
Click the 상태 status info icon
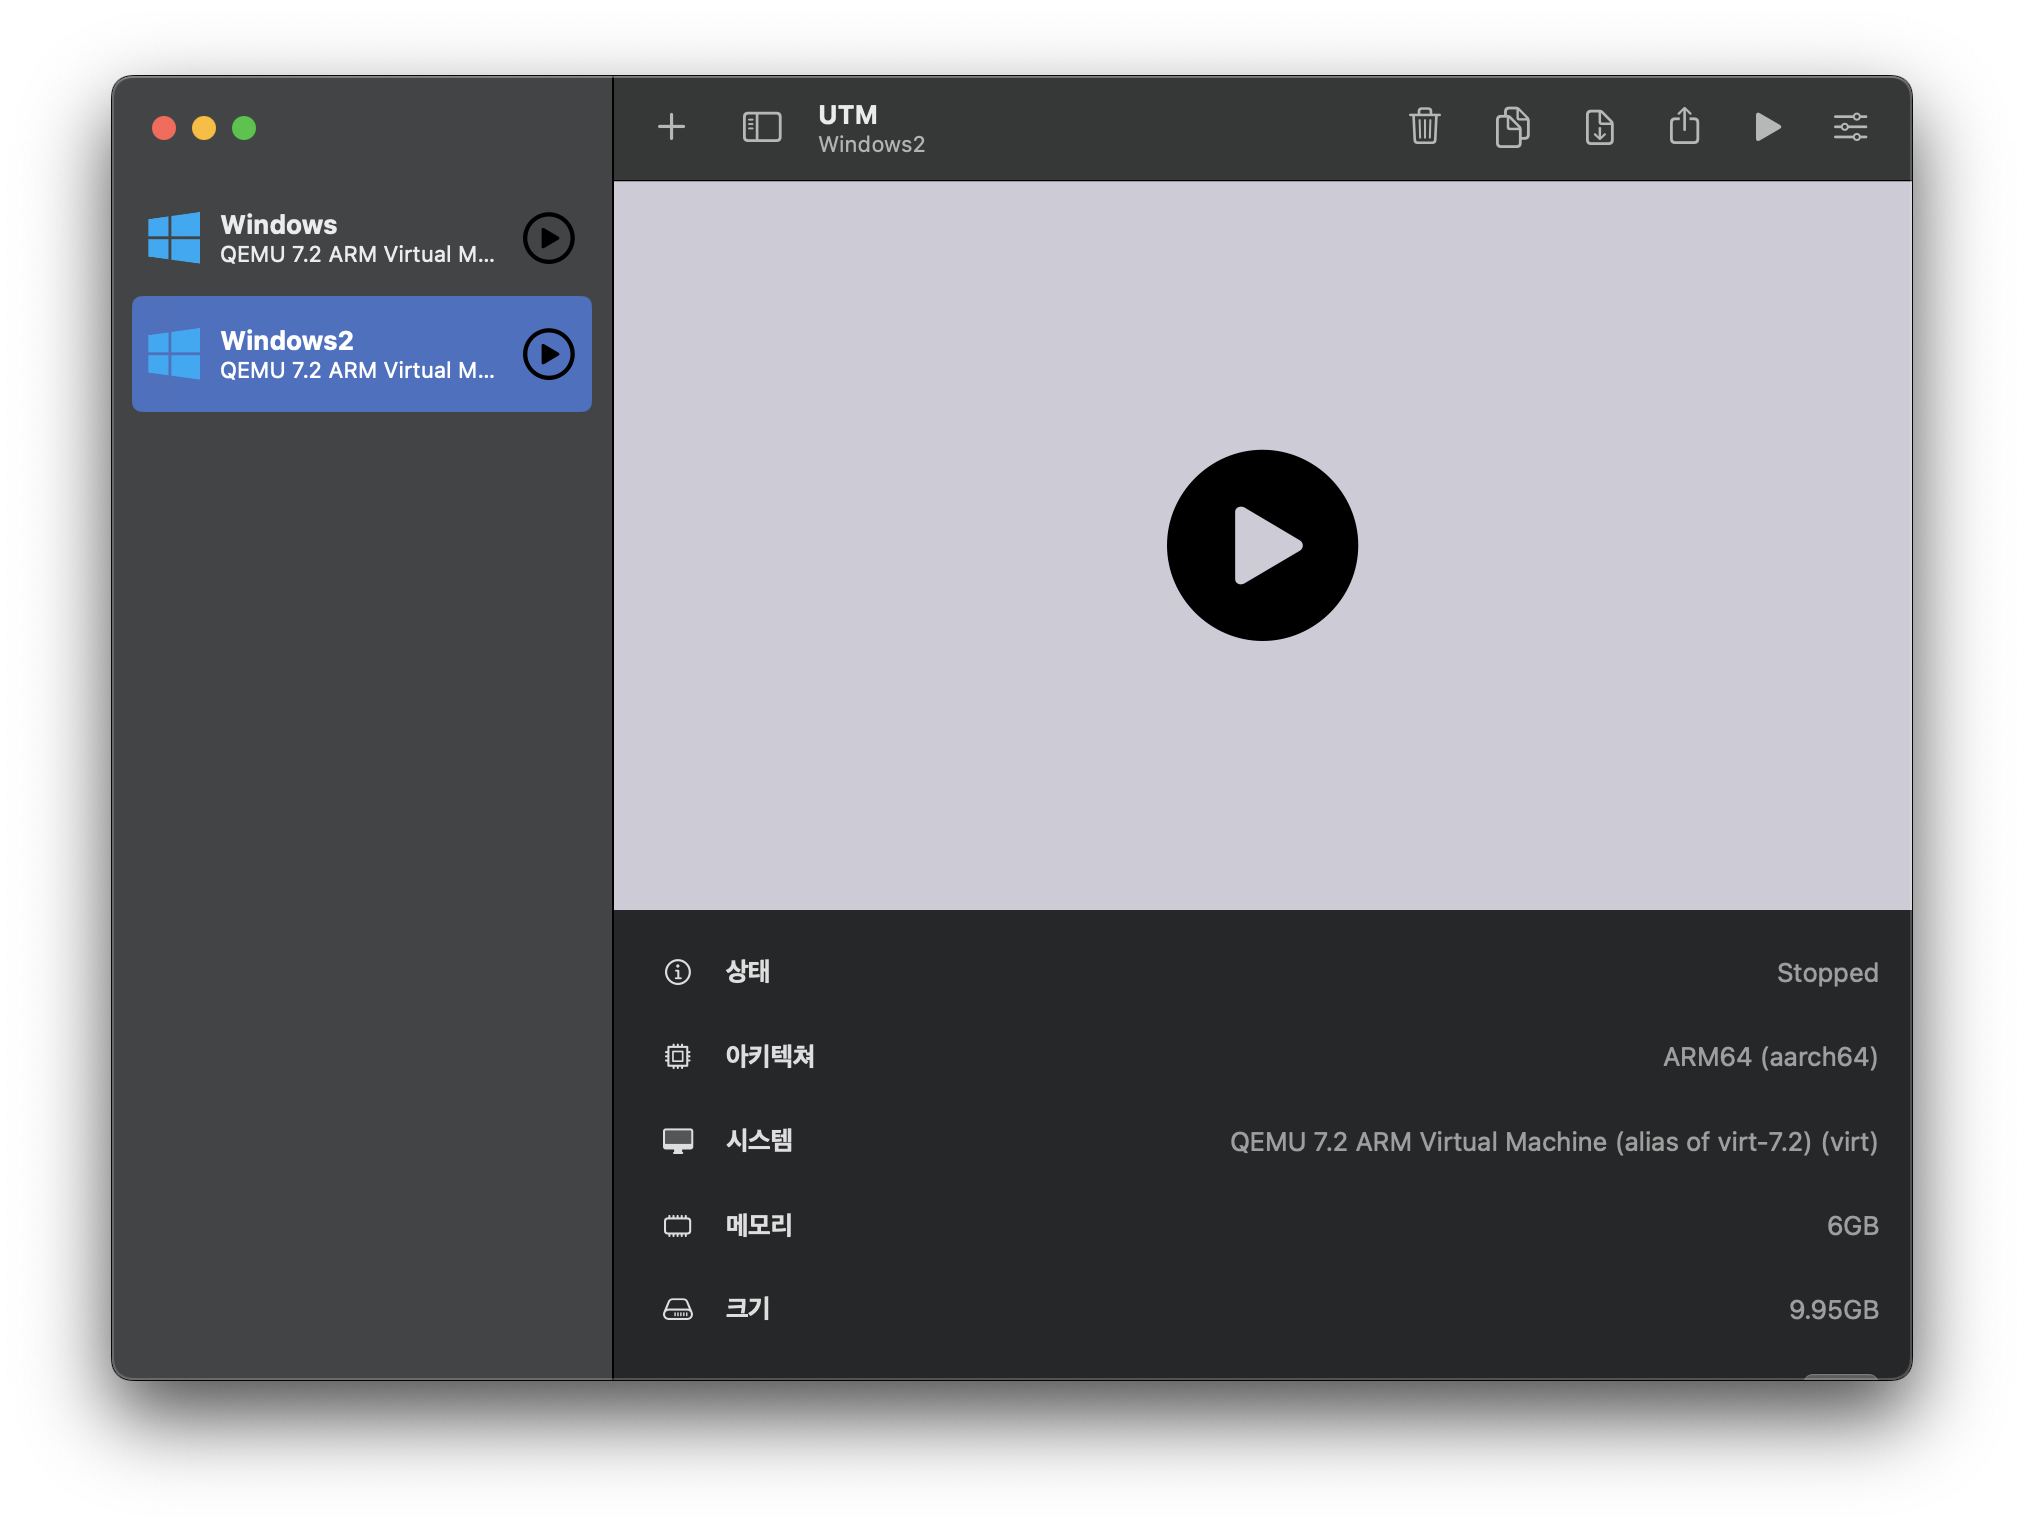click(678, 972)
